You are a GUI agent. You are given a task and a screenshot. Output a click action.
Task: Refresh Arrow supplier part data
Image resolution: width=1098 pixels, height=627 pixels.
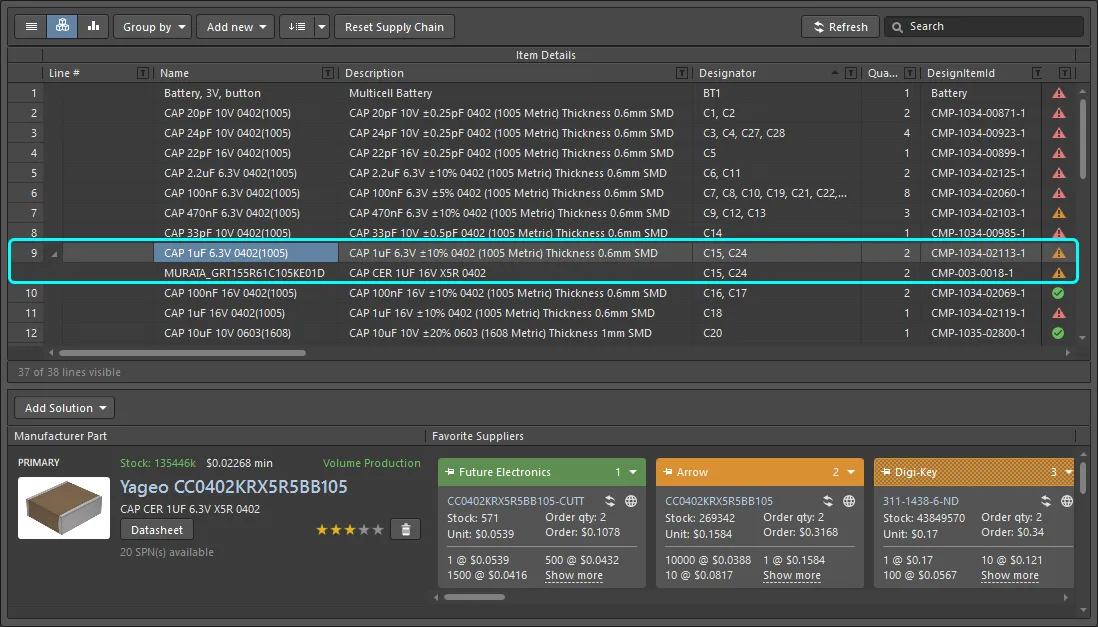[828, 501]
